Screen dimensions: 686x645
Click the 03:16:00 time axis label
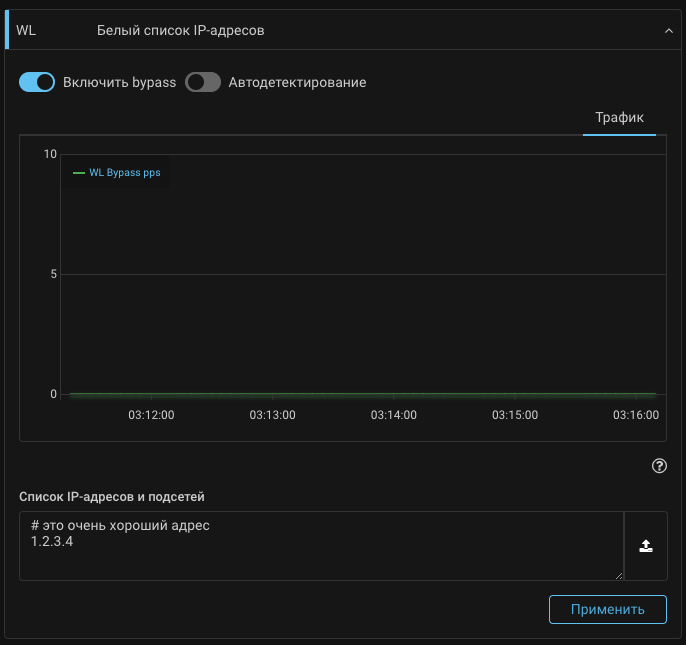tap(636, 414)
